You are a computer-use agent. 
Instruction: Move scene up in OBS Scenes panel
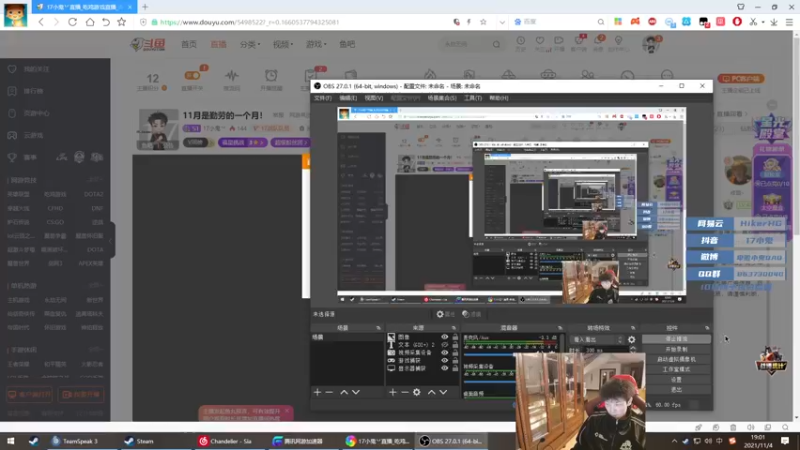point(344,392)
